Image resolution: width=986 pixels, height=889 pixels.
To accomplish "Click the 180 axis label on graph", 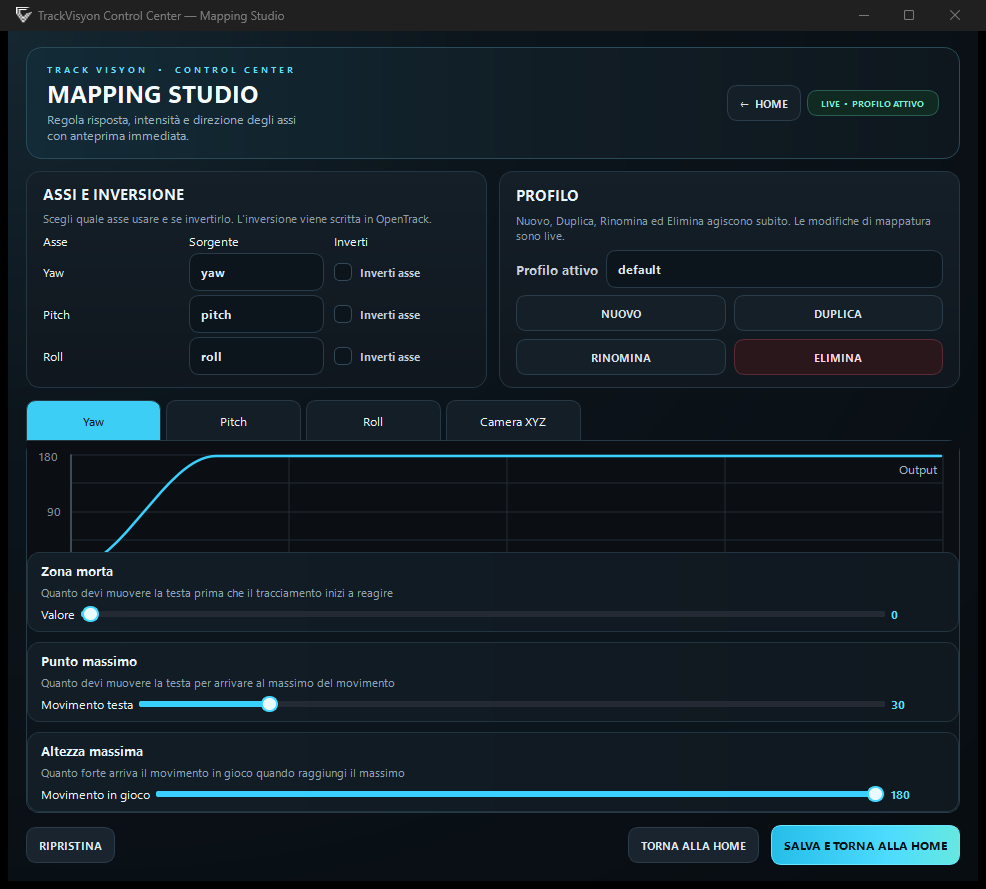I will pos(48,457).
